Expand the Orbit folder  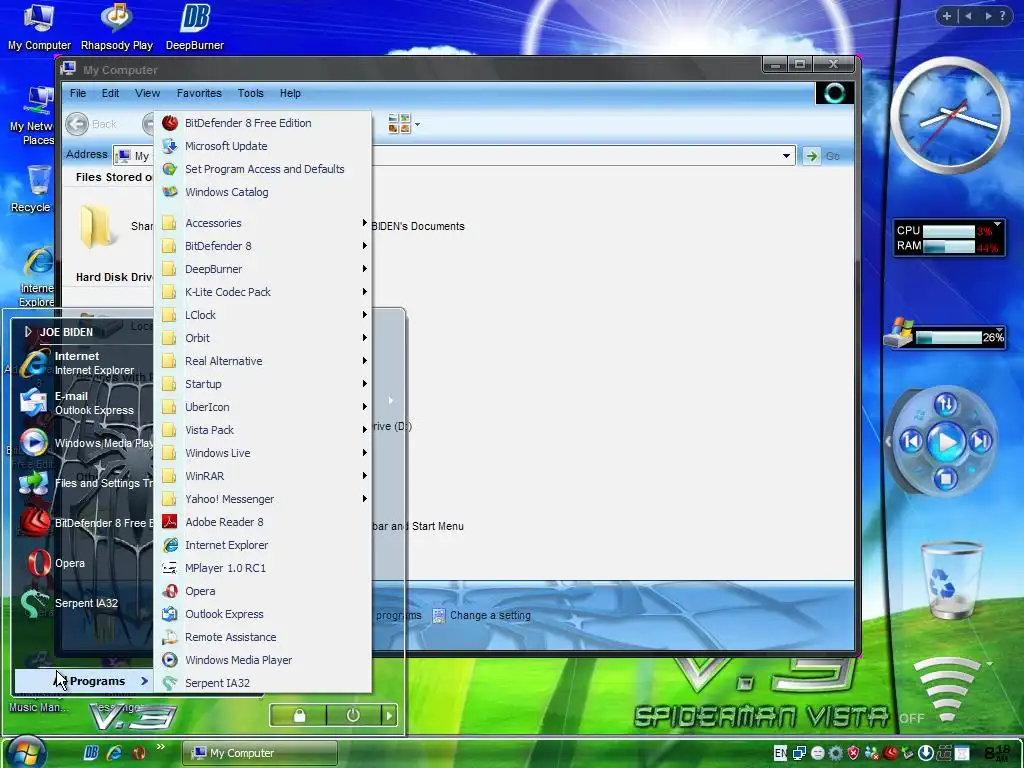click(x=263, y=338)
